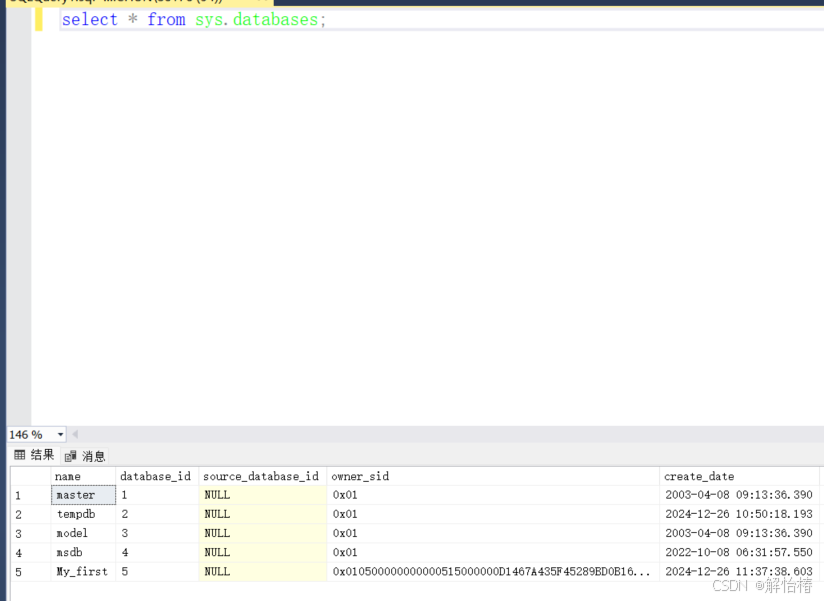This screenshot has height=601, width=824.
Task: Select row header number 5
Action: (x=31, y=572)
